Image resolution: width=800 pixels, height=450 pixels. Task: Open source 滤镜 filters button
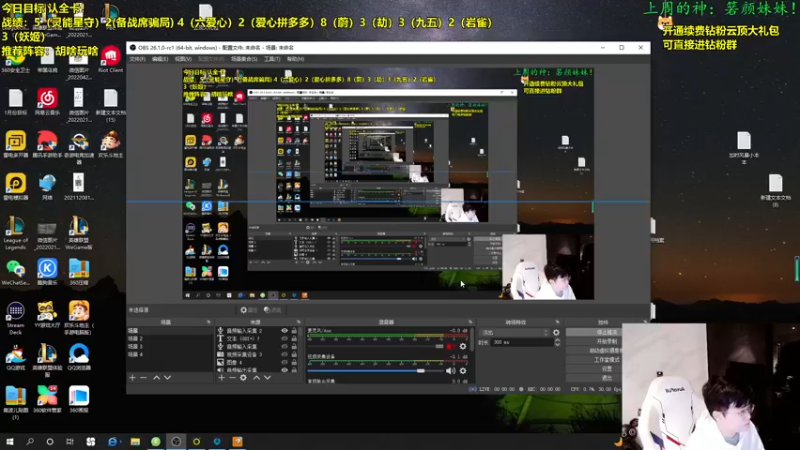pyautogui.click(x=272, y=310)
